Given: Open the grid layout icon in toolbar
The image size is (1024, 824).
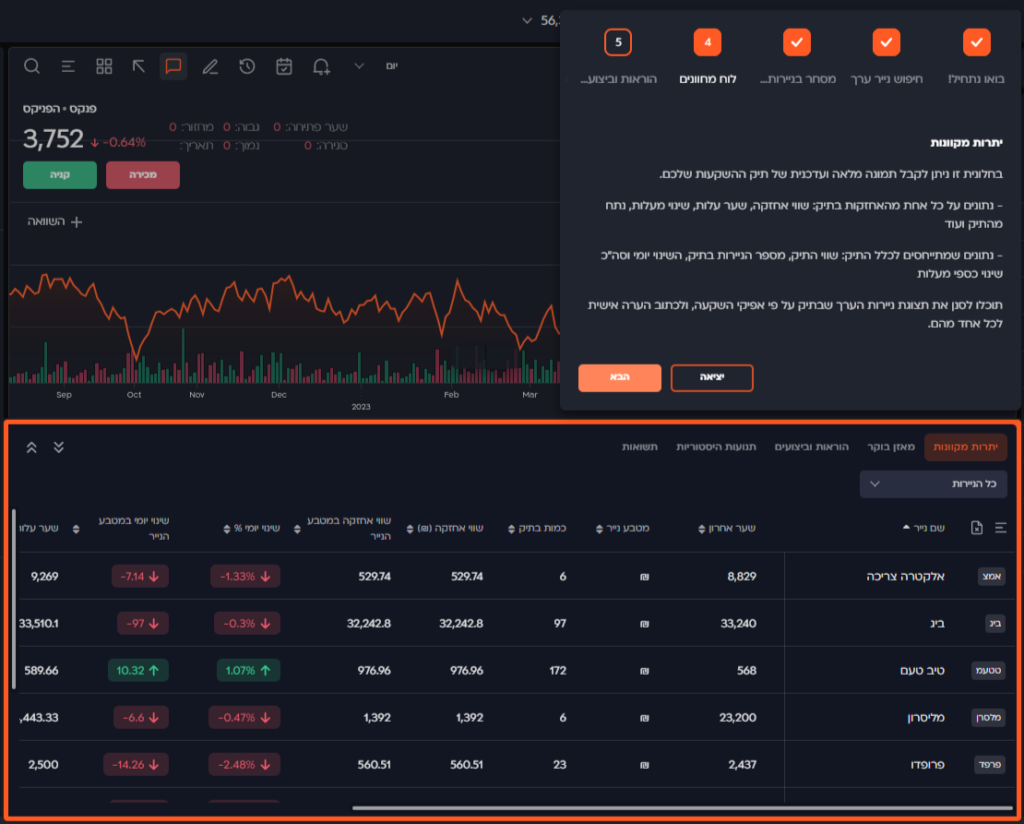Looking at the screenshot, I should pyautogui.click(x=104, y=67).
